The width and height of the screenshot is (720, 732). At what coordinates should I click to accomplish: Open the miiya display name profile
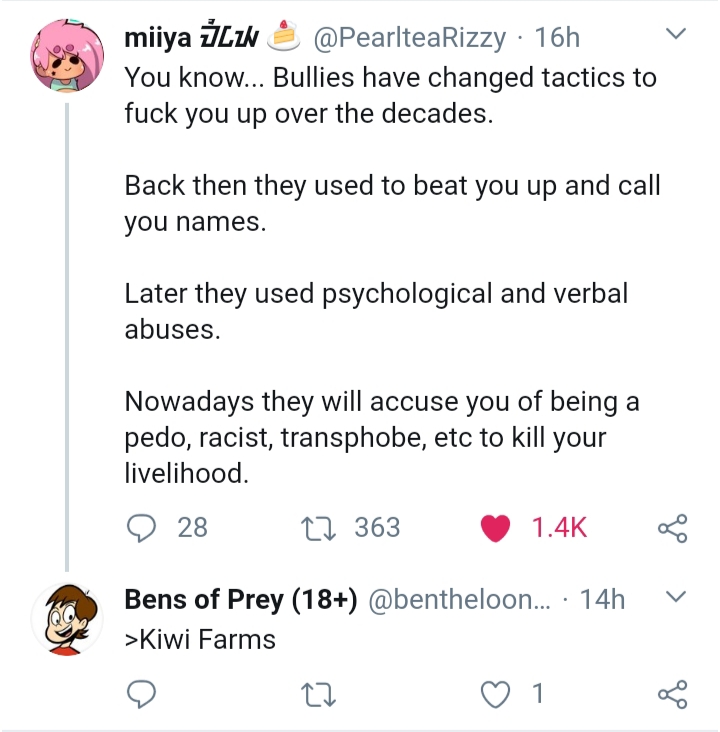pos(191,37)
